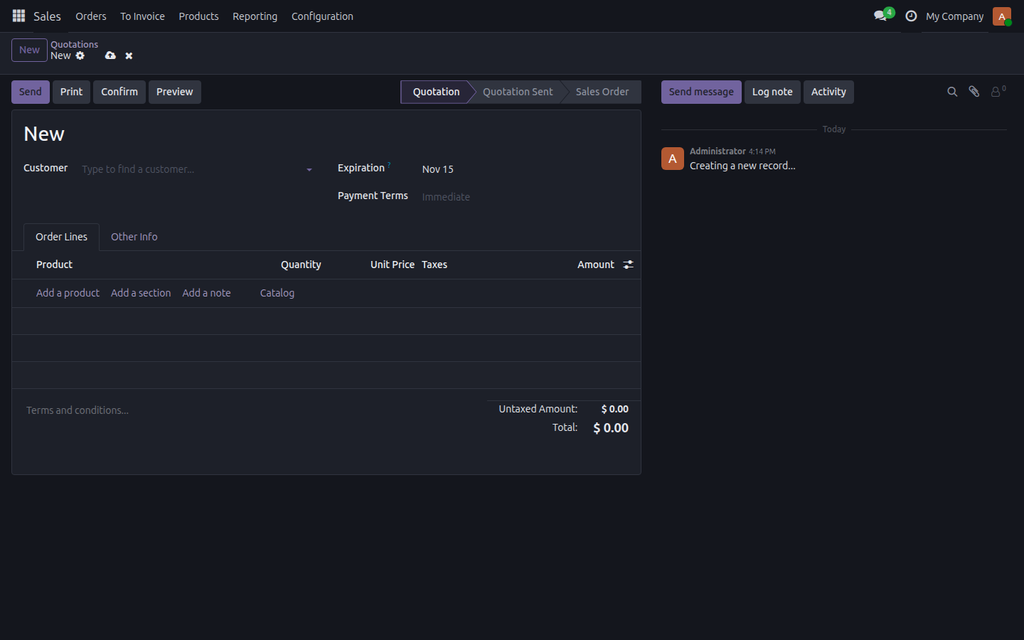Confirm the quotation
Image resolution: width=1024 pixels, height=640 pixels.
[120, 92]
